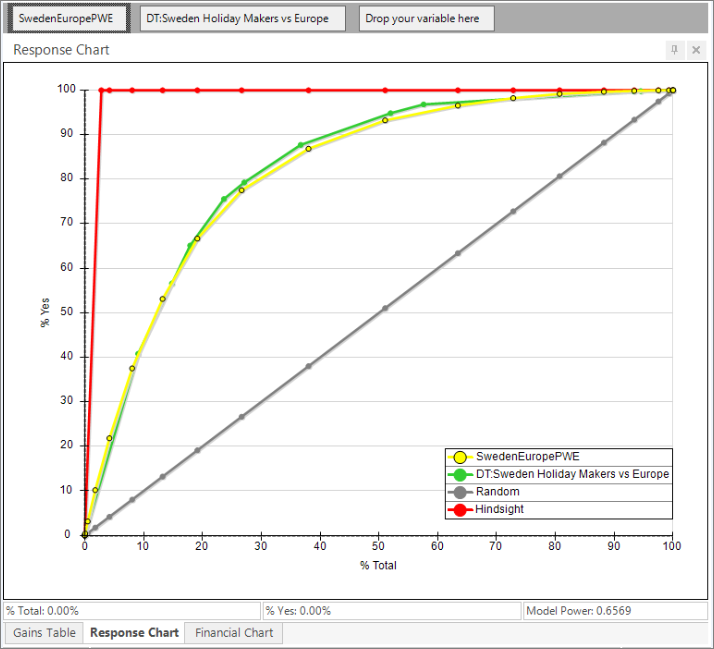Click the Hindsight legend label
This screenshot has height=649, width=714.
500,509
